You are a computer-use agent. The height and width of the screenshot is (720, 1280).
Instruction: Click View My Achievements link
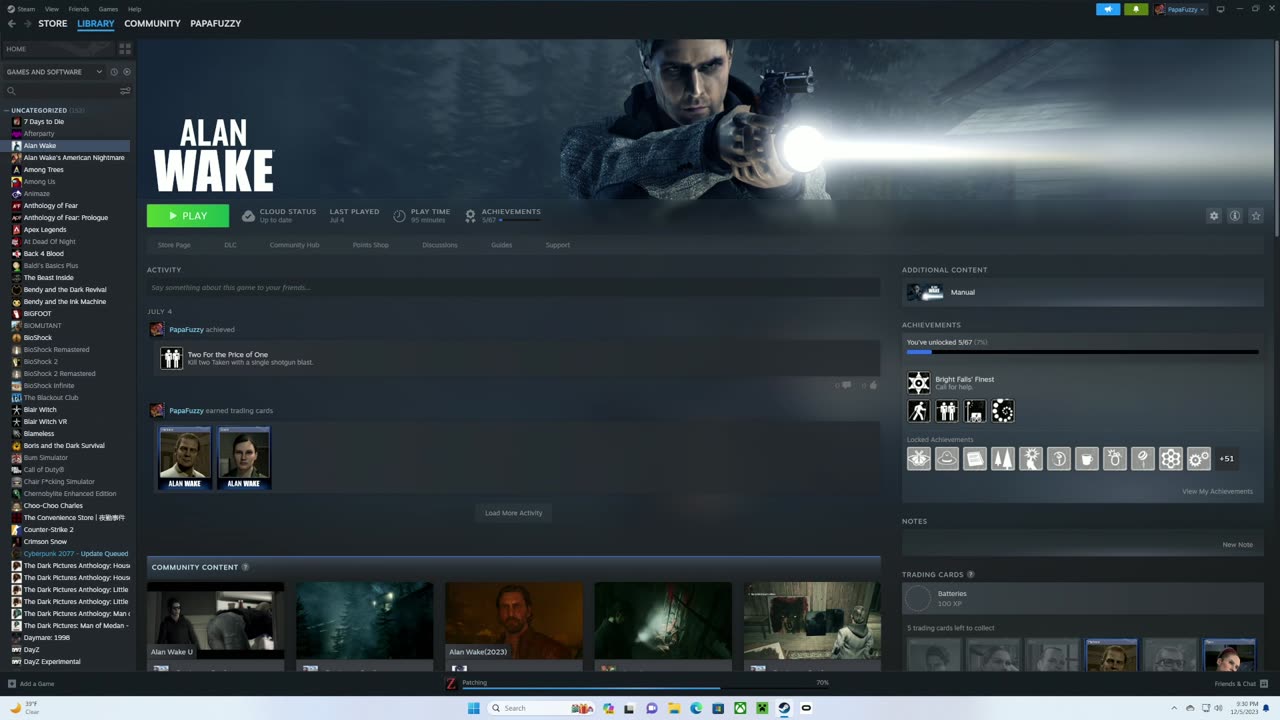pos(1217,491)
